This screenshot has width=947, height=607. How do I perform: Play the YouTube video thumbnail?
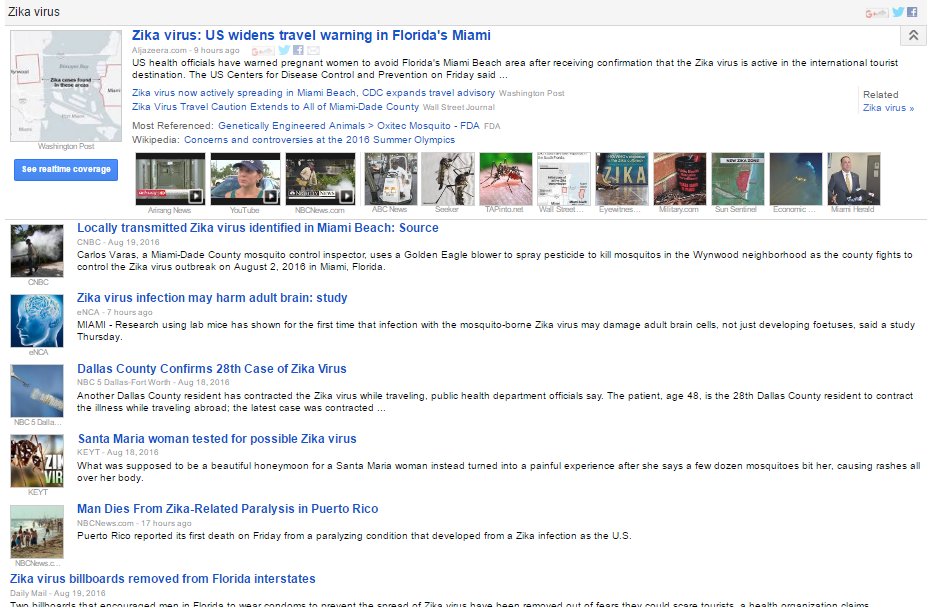245,179
